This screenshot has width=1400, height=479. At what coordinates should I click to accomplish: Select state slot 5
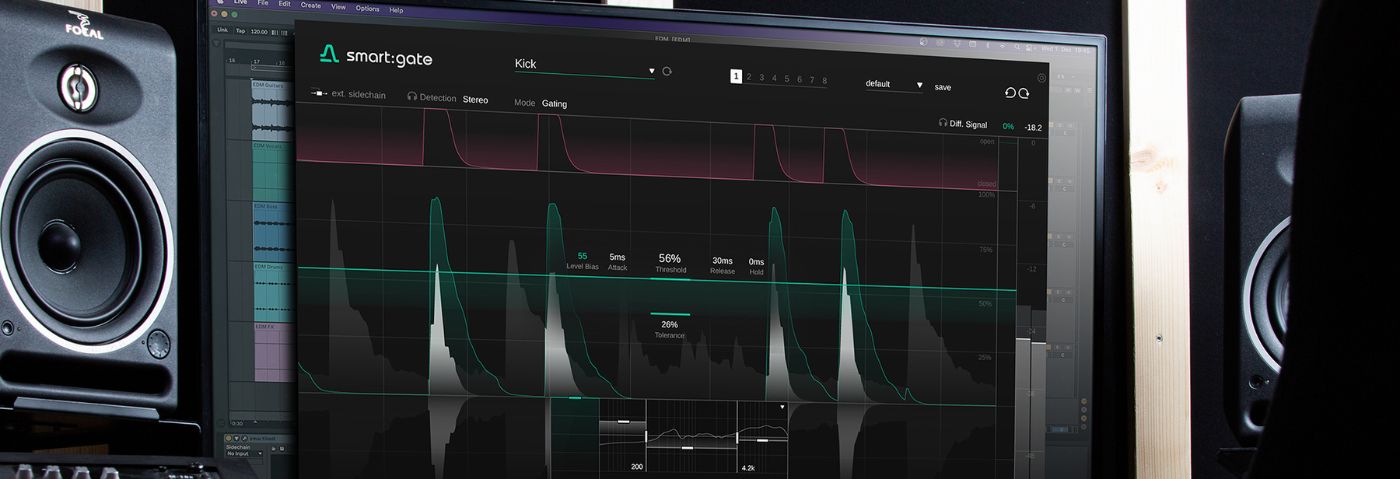coord(787,79)
